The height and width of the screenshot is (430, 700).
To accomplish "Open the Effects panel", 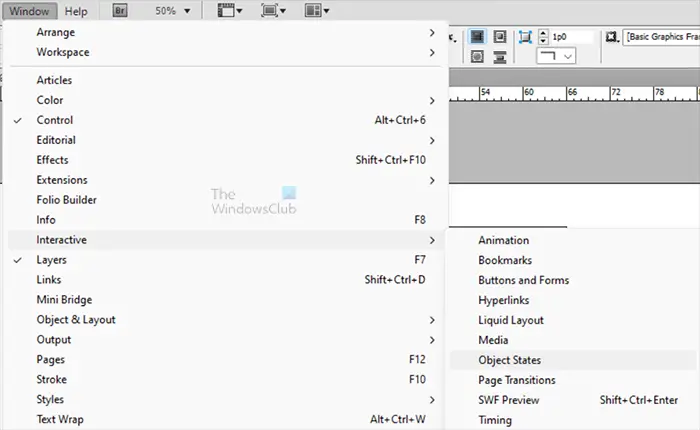I will point(226,160).
